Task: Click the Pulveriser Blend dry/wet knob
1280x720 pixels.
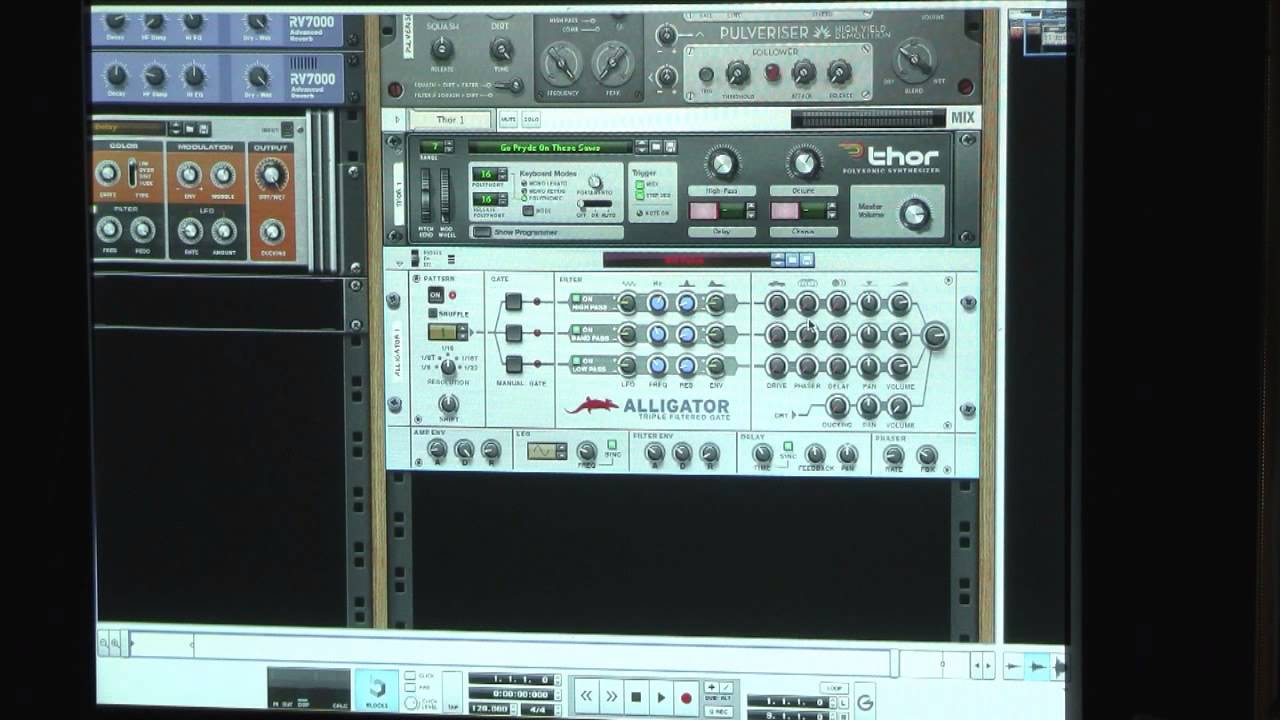Action: click(x=915, y=60)
